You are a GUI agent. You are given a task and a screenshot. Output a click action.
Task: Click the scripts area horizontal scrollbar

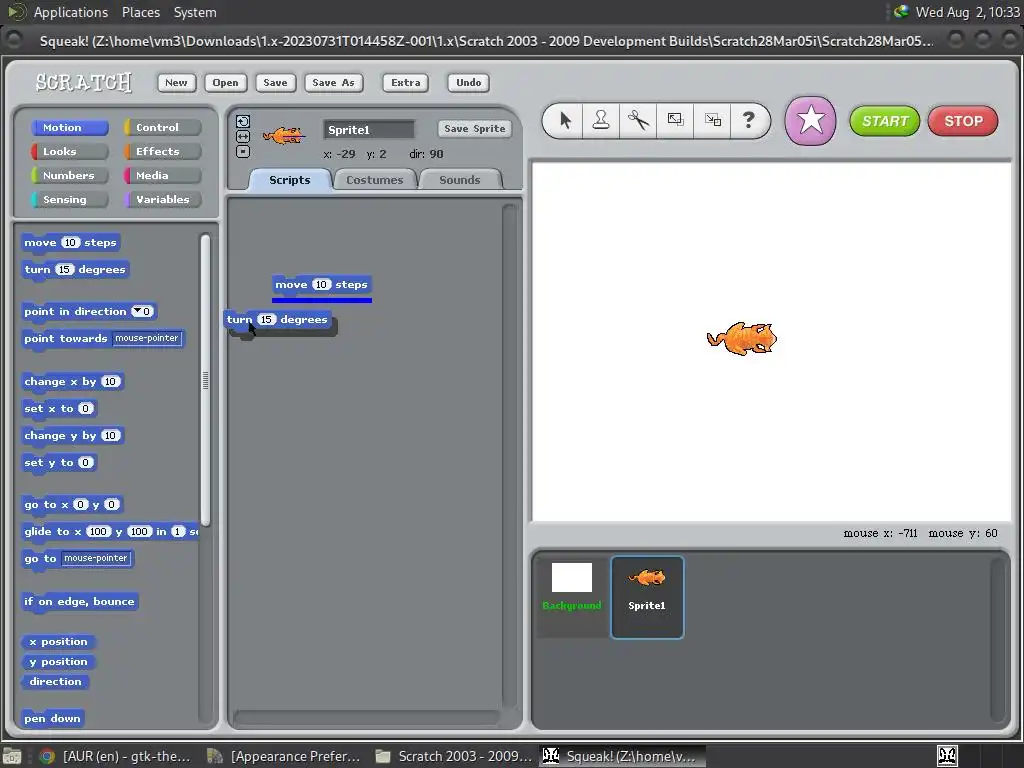coord(367,718)
